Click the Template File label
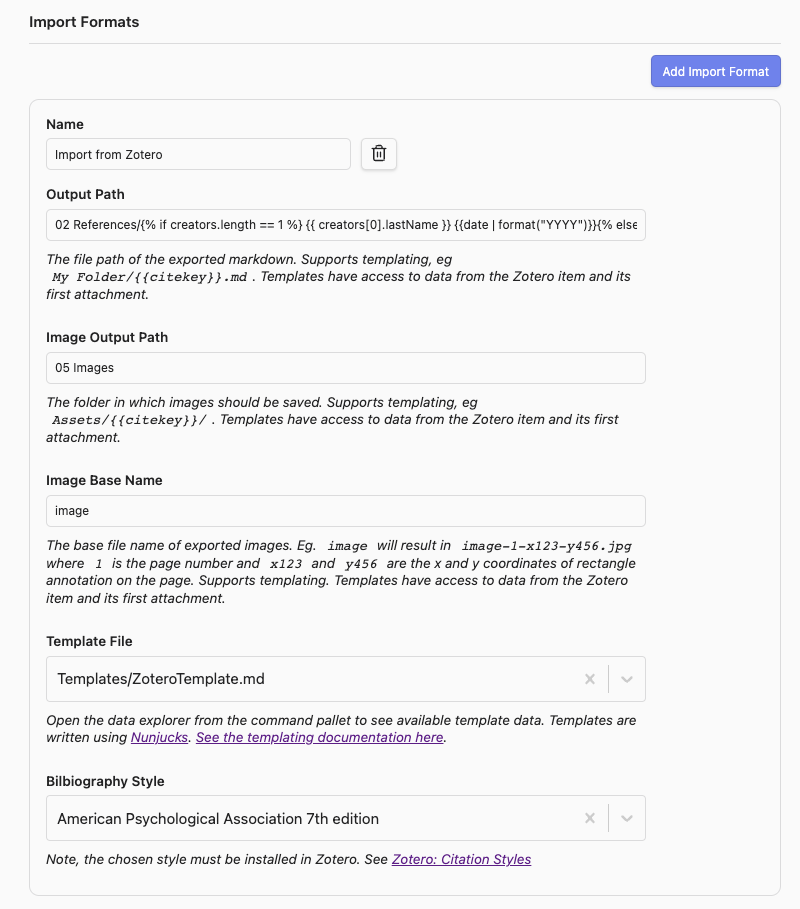The width and height of the screenshot is (800, 909). pos(89,641)
